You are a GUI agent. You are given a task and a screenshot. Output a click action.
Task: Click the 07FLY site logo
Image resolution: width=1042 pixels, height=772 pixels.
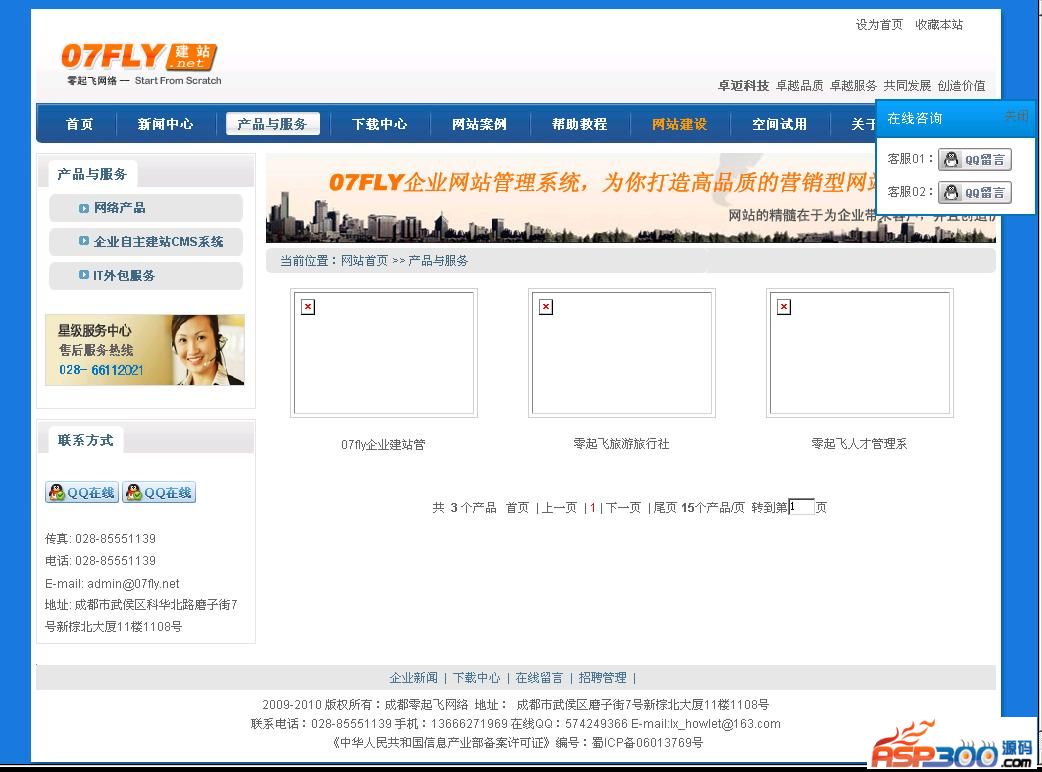point(141,64)
